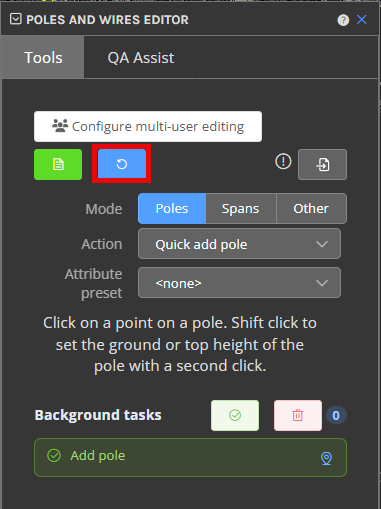This screenshot has width=381, height=509.
Task: Select Poles mode
Action: coord(172,208)
